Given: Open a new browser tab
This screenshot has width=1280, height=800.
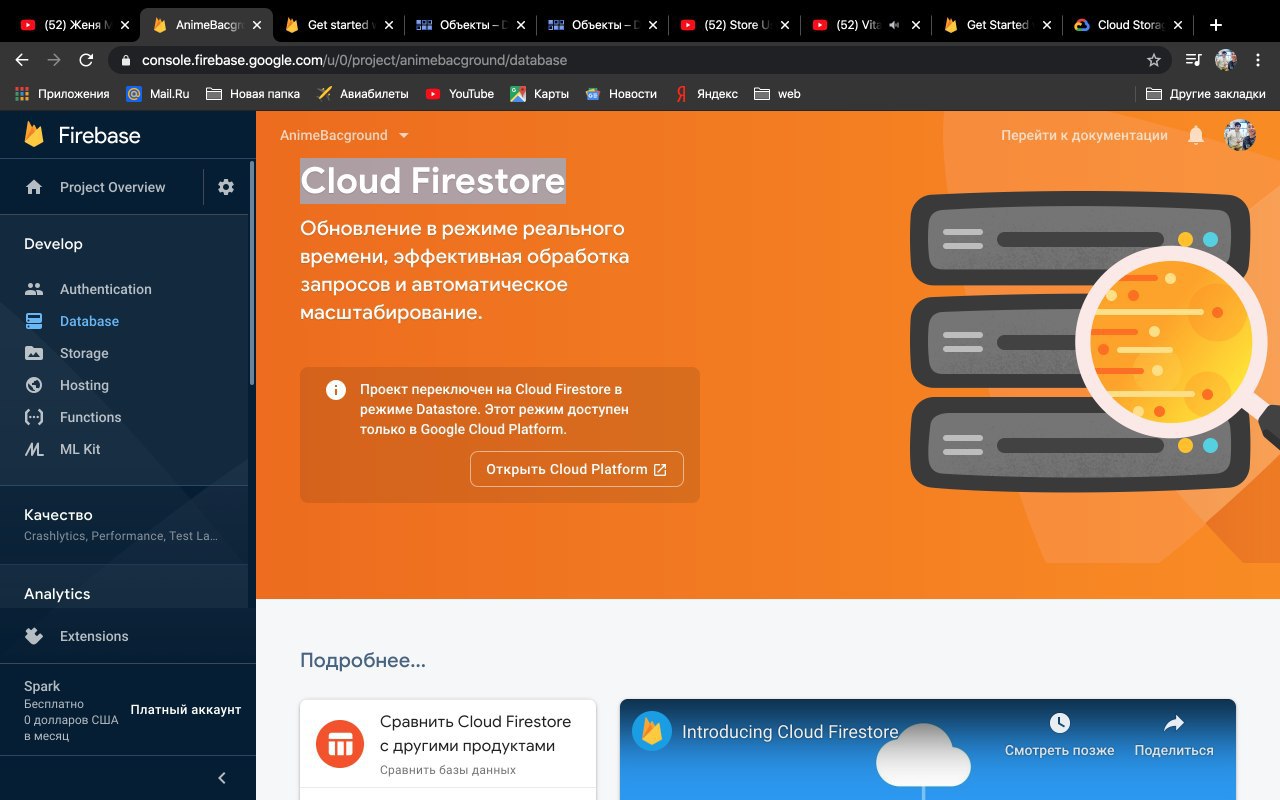Looking at the screenshot, I should 1216,25.
